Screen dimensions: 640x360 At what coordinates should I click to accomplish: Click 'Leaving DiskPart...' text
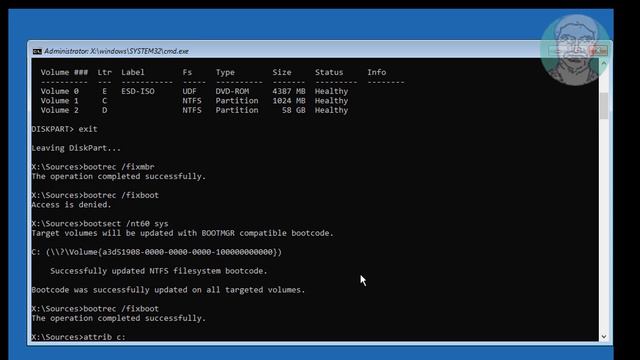[76, 148]
